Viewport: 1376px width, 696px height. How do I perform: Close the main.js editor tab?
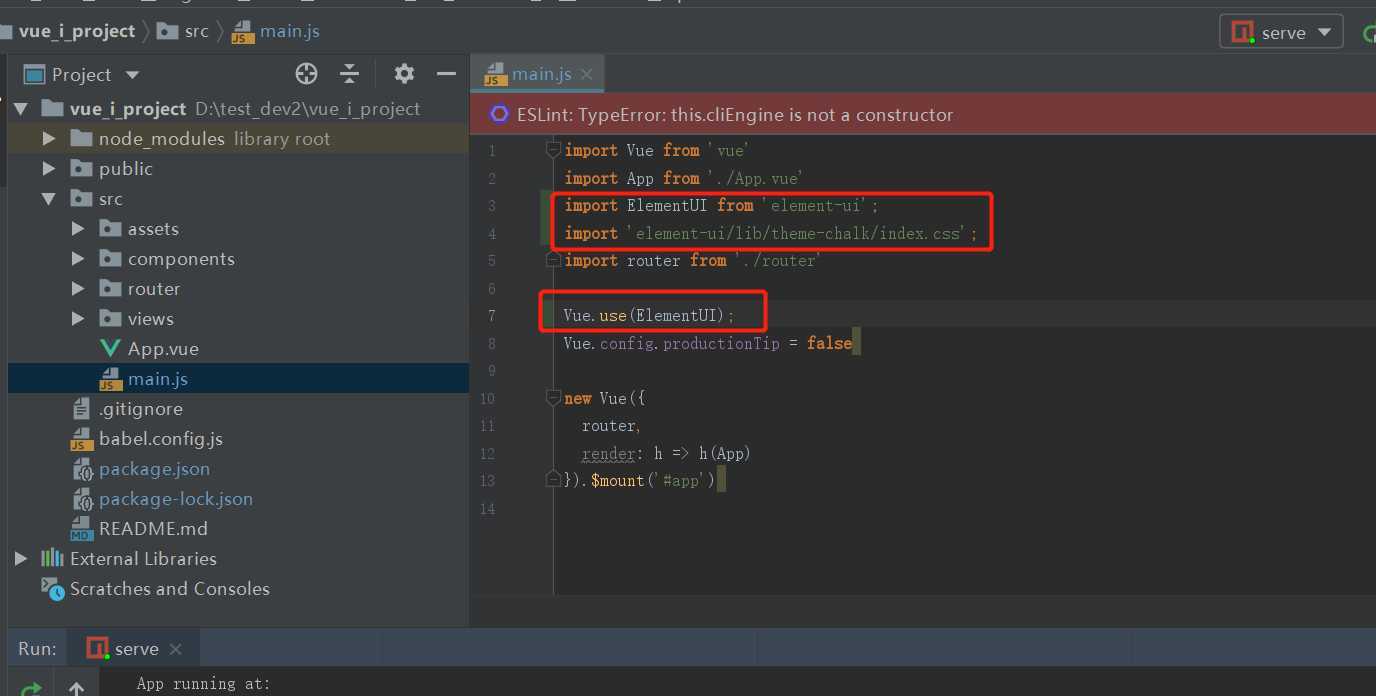(587, 74)
